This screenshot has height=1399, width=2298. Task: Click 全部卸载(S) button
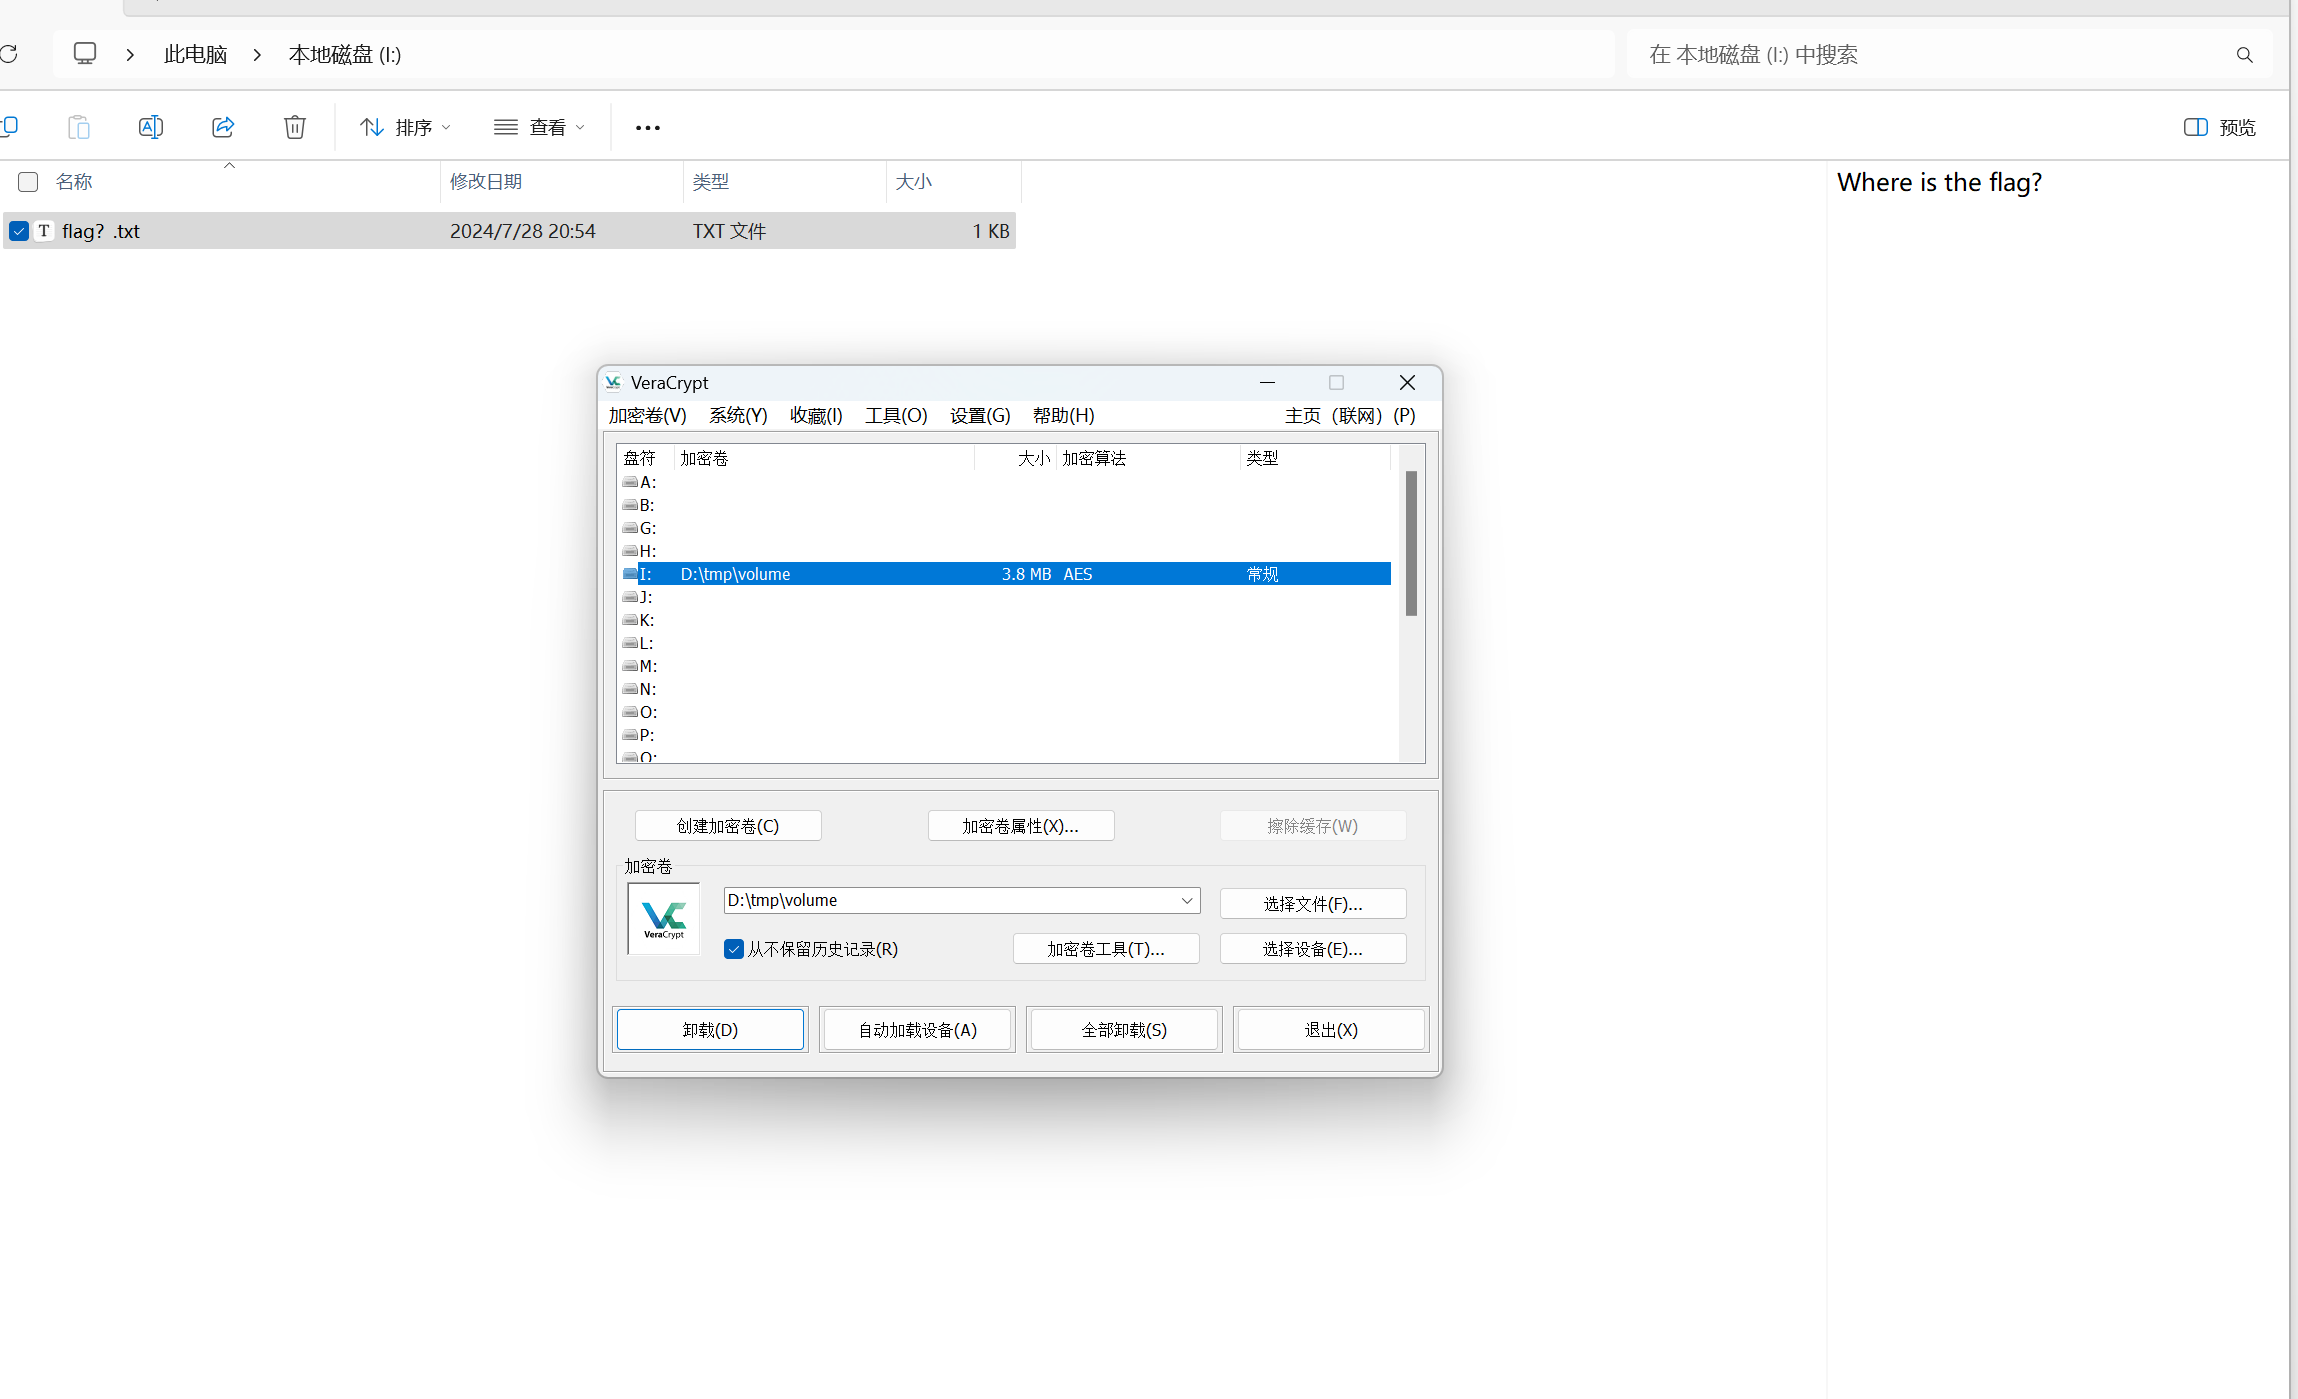tap(1124, 1030)
